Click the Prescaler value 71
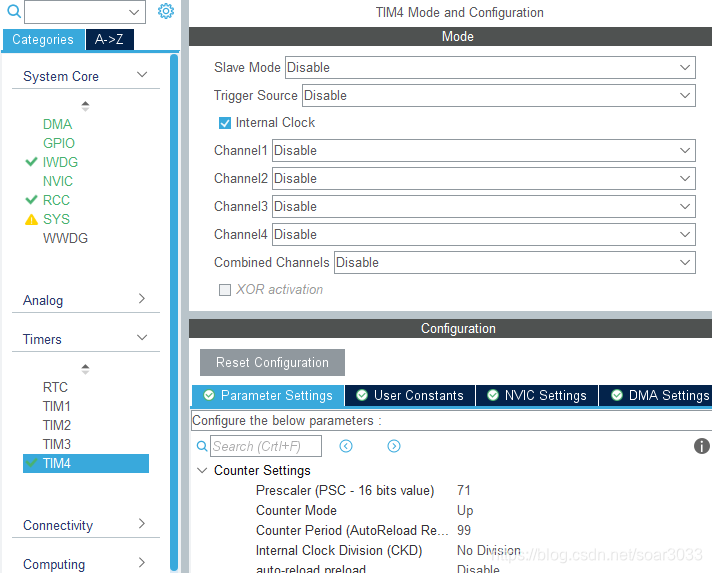The width and height of the screenshot is (712, 573). coord(464,490)
